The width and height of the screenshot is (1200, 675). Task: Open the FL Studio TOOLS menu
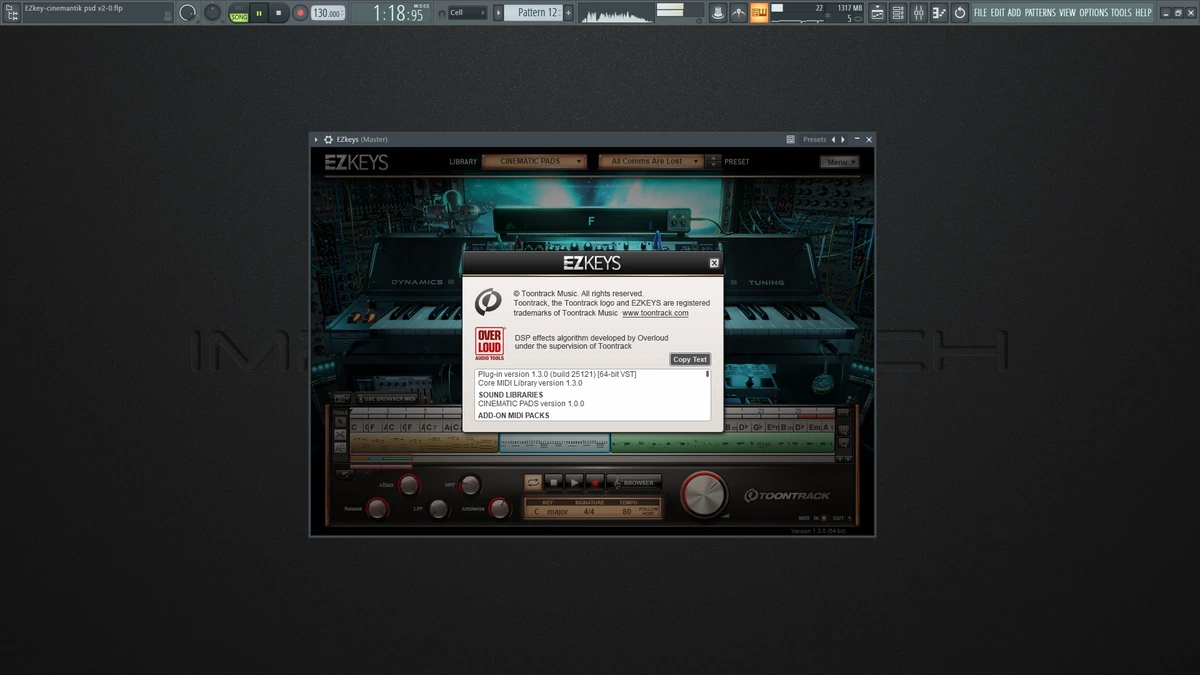(x=1121, y=13)
